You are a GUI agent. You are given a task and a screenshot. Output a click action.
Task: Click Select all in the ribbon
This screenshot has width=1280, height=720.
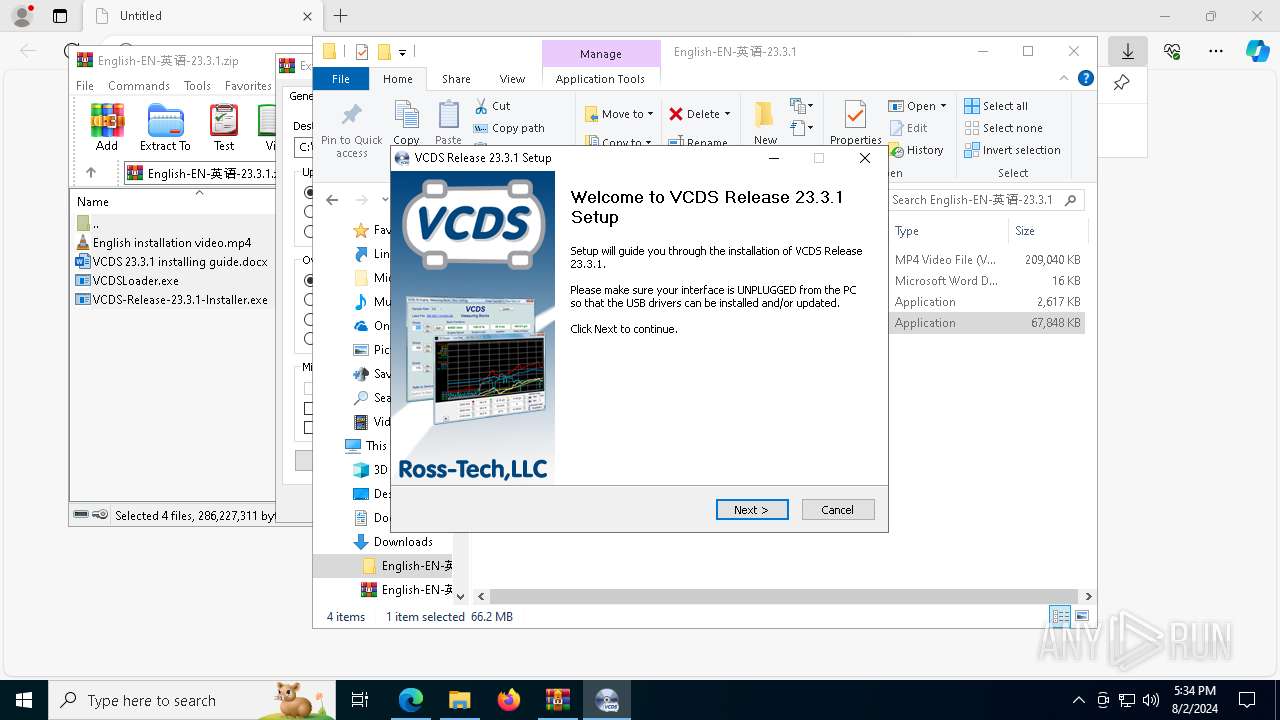coord(996,106)
